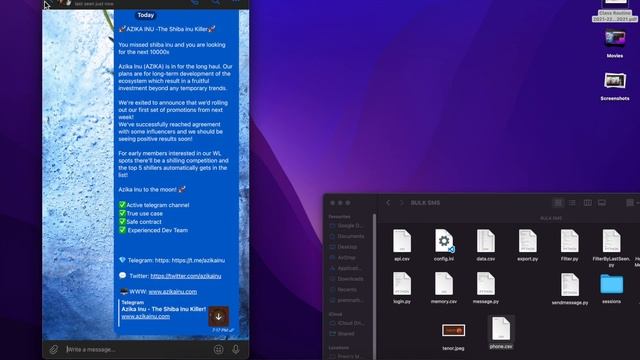The height and width of the screenshot is (360, 640).
Task: Switch Finder to gallery view
Action: (602, 203)
